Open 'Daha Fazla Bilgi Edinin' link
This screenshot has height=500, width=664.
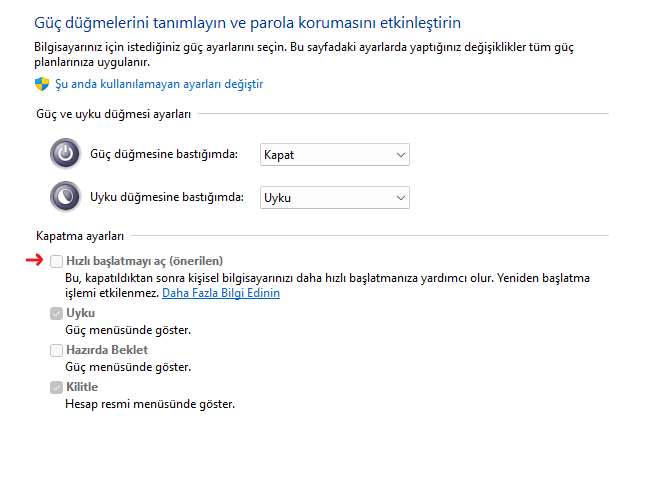(x=221, y=293)
